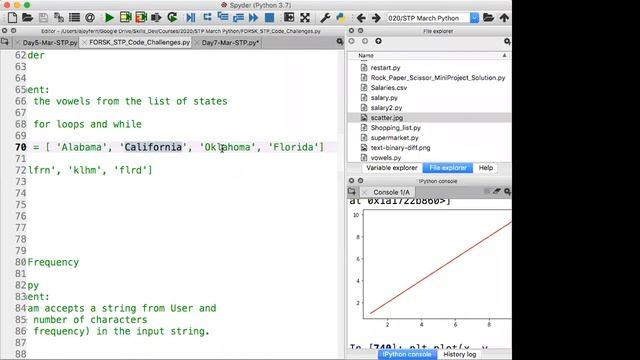Select the File explorer pane tab
Viewport: 640px width, 360px height.
point(447,168)
